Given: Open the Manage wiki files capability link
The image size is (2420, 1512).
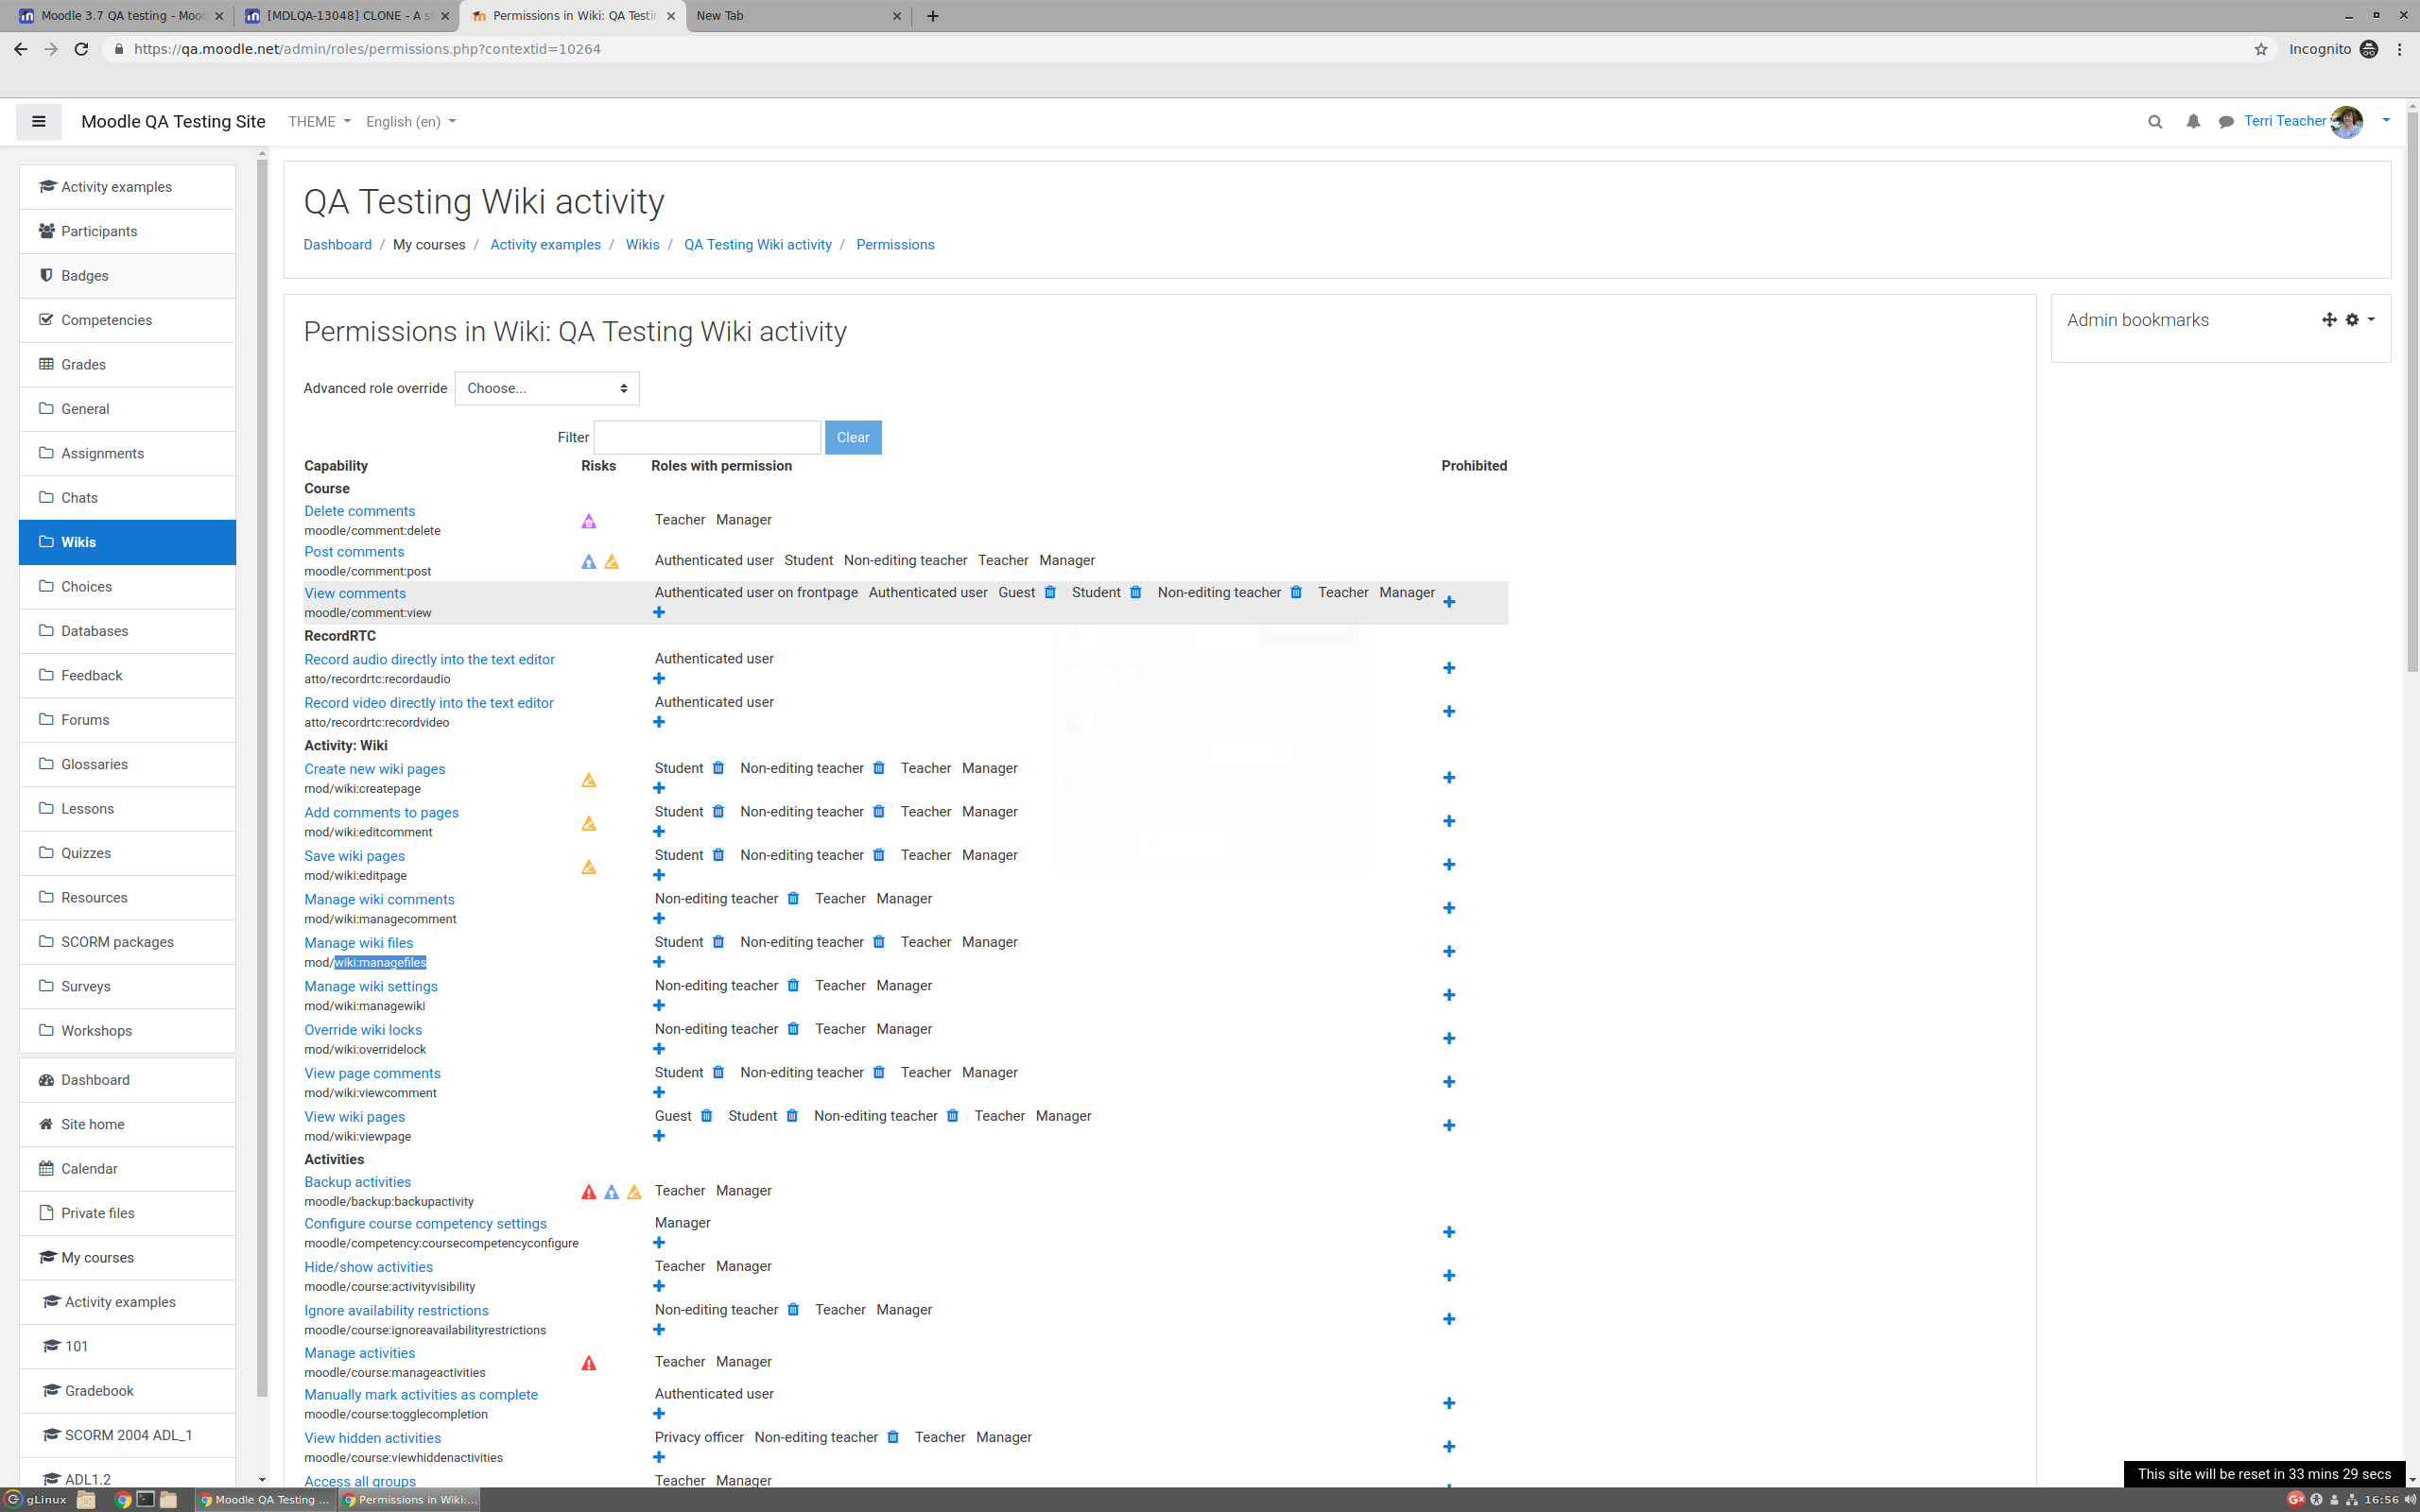Looking at the screenshot, I should tap(358, 943).
